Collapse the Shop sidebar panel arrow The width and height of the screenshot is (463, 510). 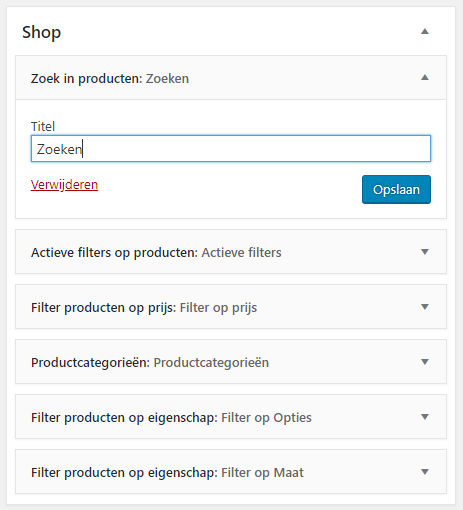[425, 32]
